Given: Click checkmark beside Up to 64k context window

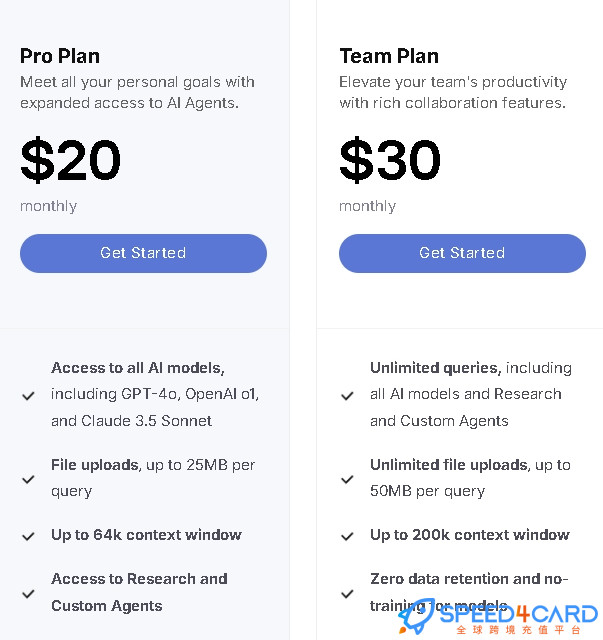Looking at the screenshot, I should point(28,536).
